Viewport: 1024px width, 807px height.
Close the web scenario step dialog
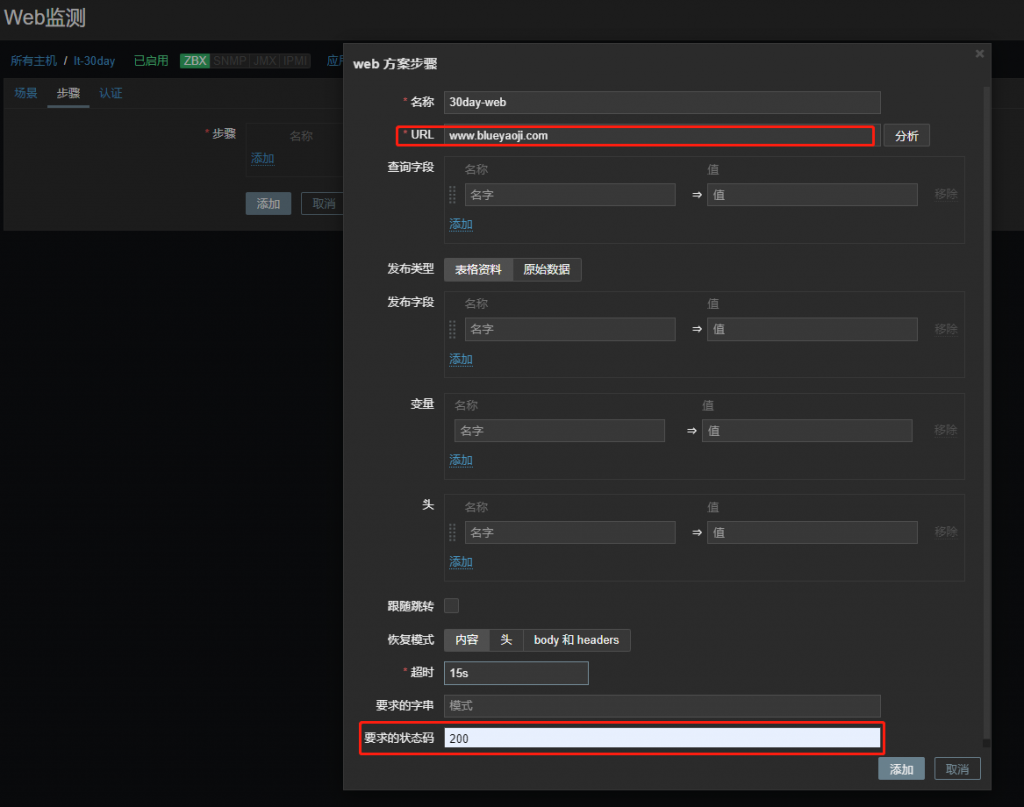(x=979, y=54)
